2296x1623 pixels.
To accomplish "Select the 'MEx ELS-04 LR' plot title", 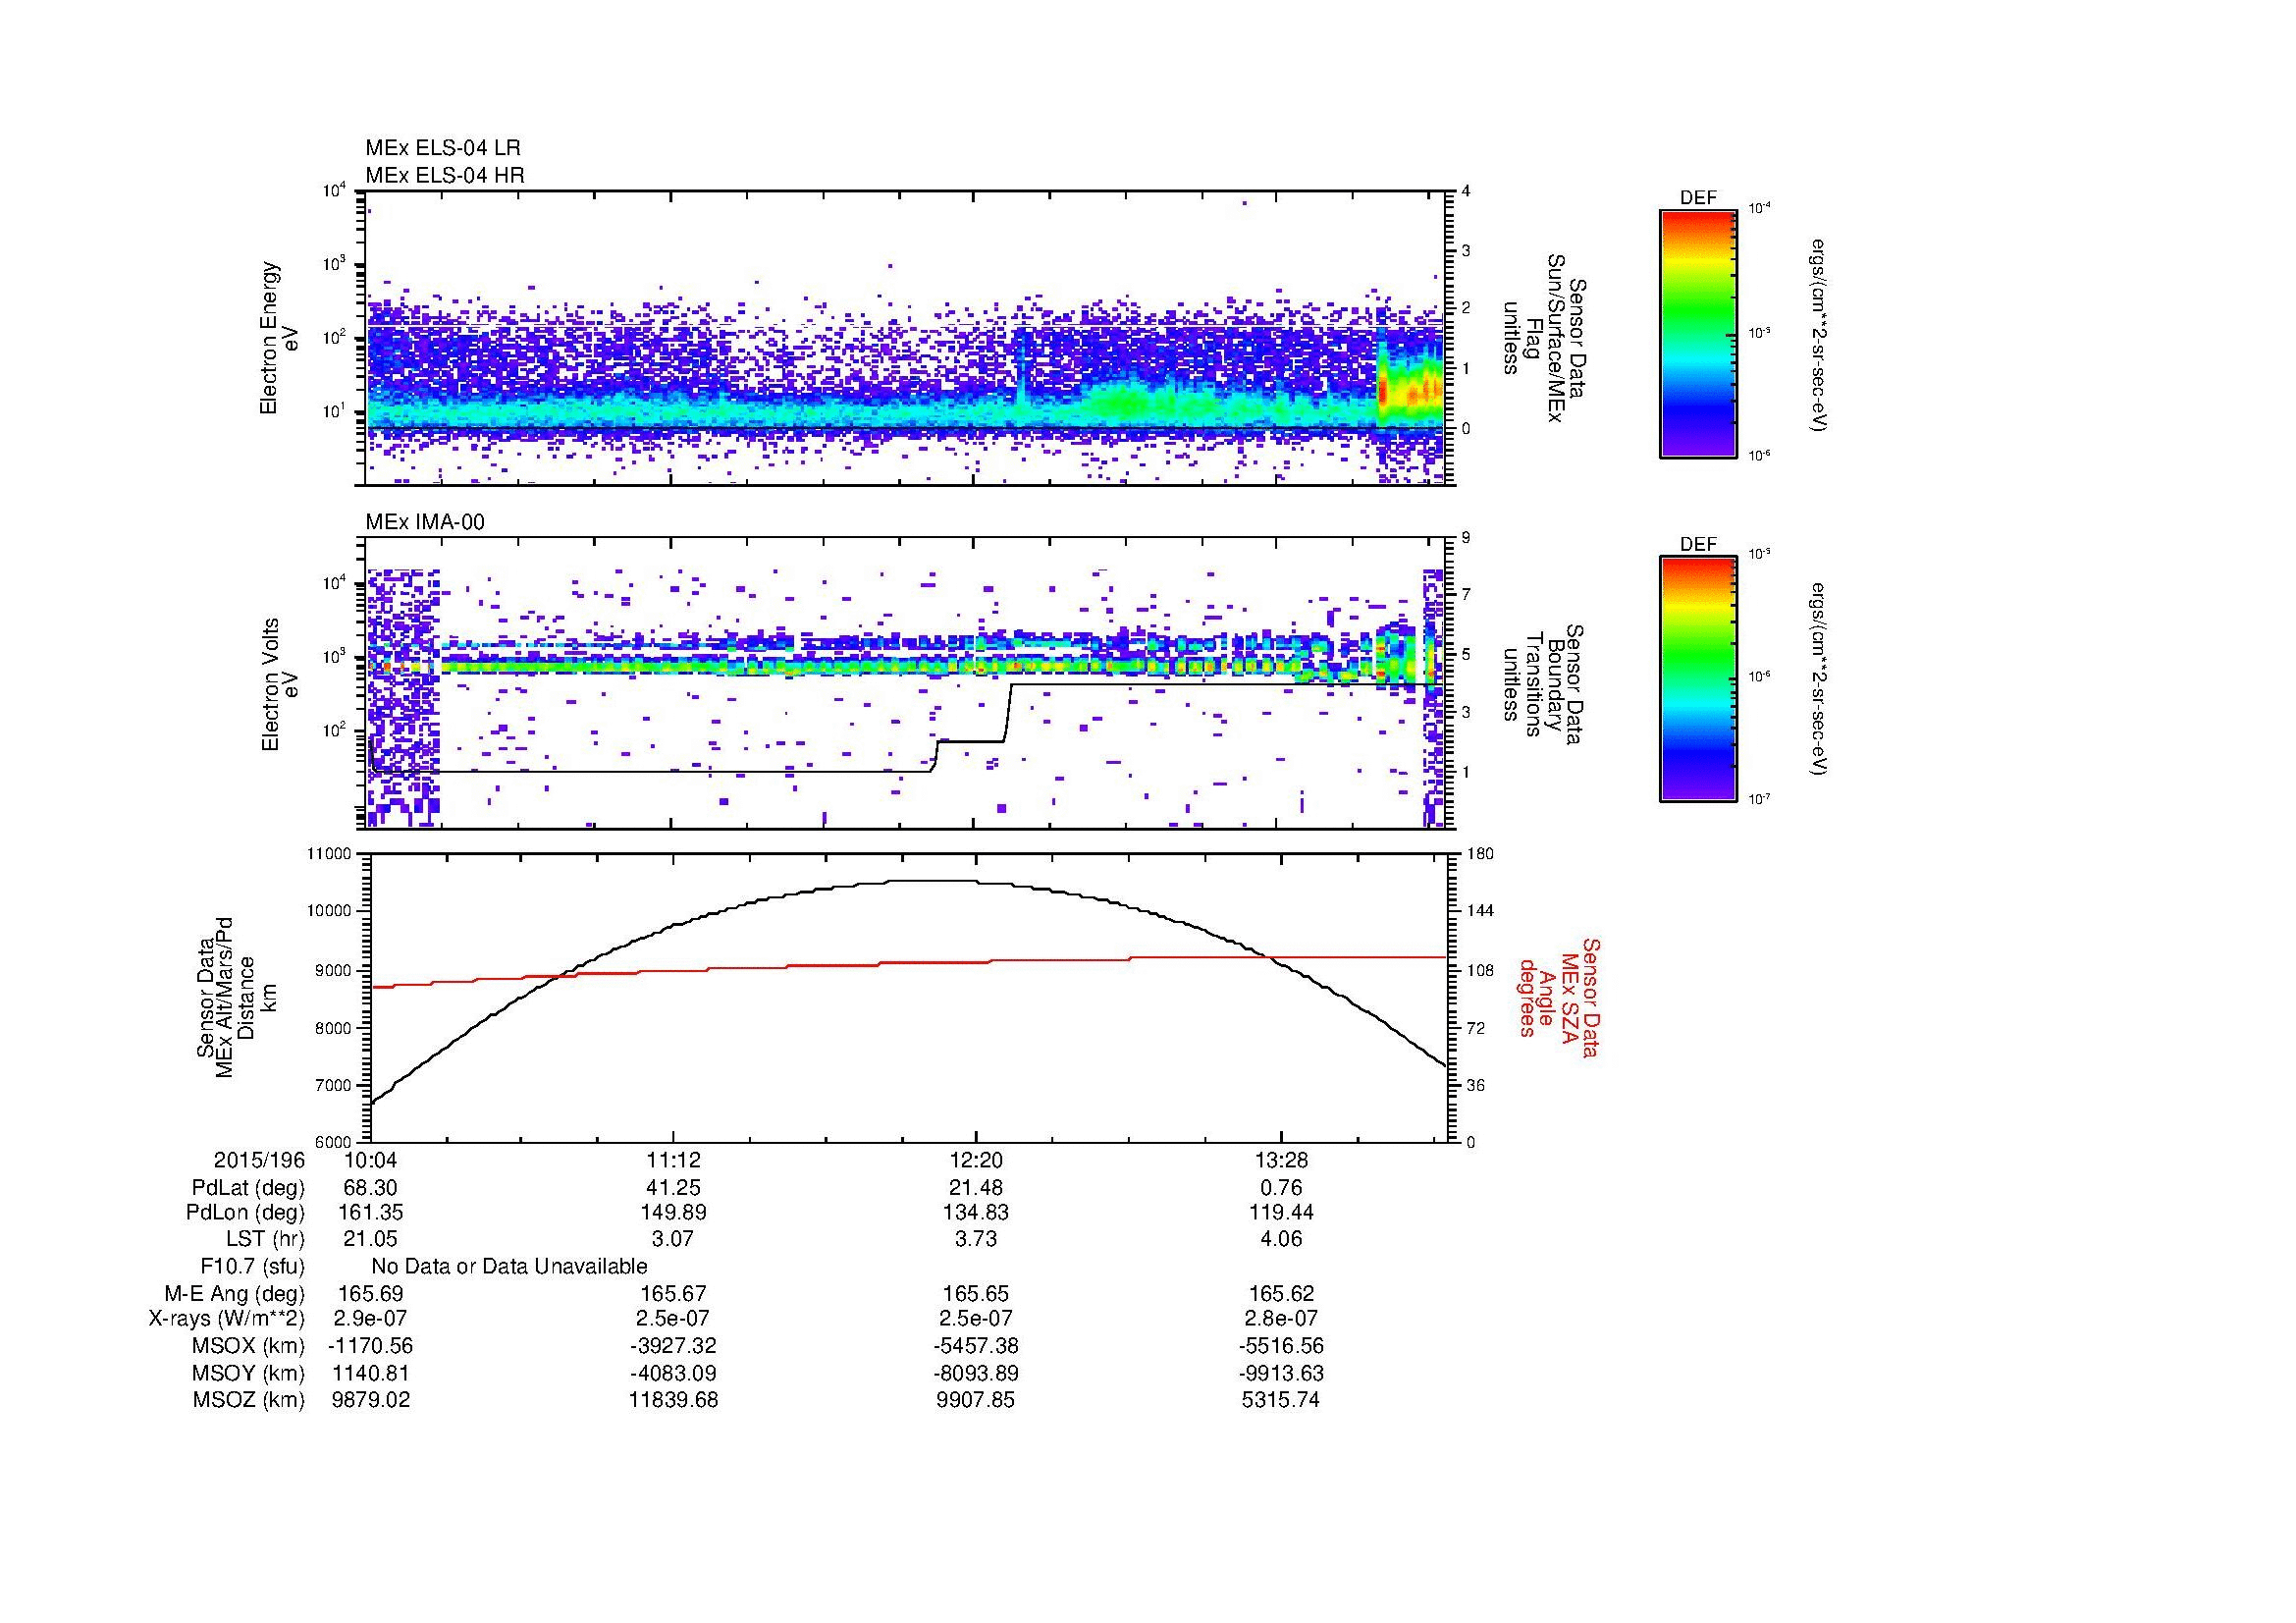I will (443, 148).
